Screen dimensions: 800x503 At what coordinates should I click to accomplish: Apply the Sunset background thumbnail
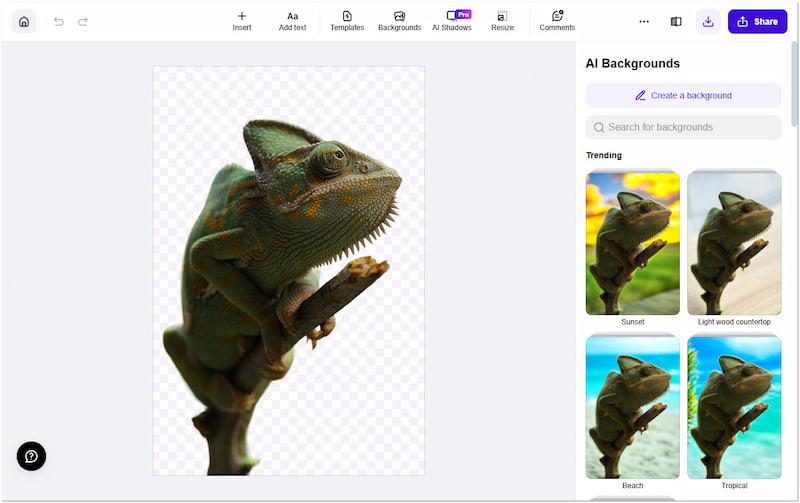click(x=633, y=243)
